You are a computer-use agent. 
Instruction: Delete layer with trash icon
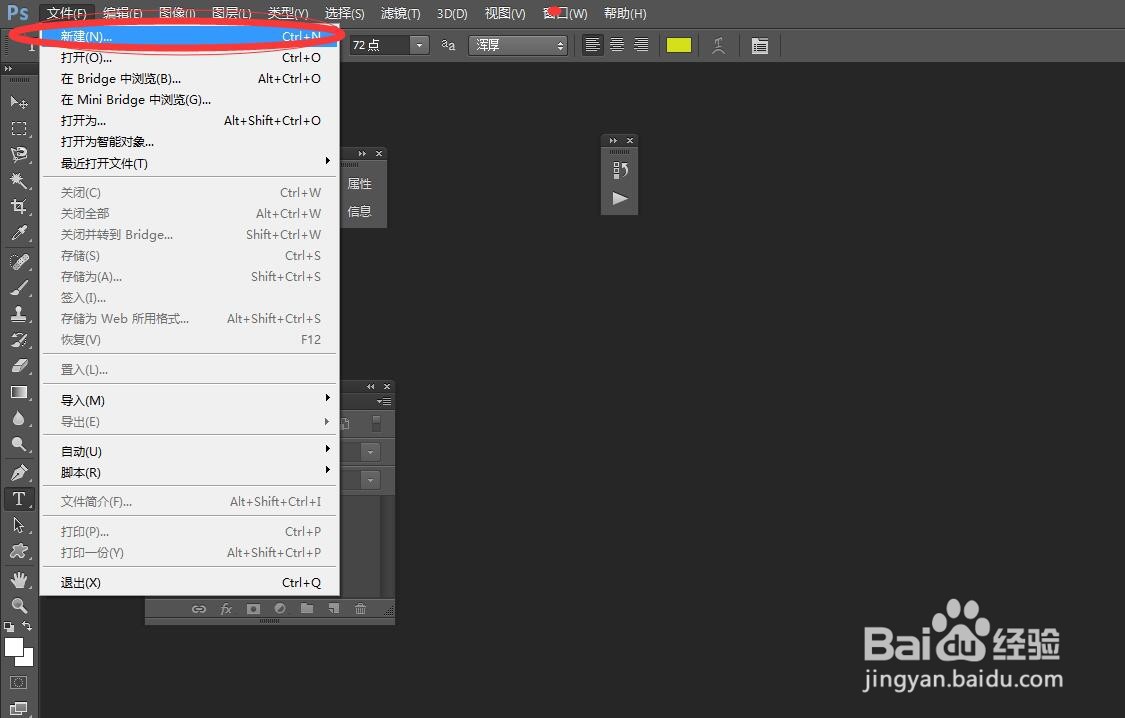pos(360,609)
